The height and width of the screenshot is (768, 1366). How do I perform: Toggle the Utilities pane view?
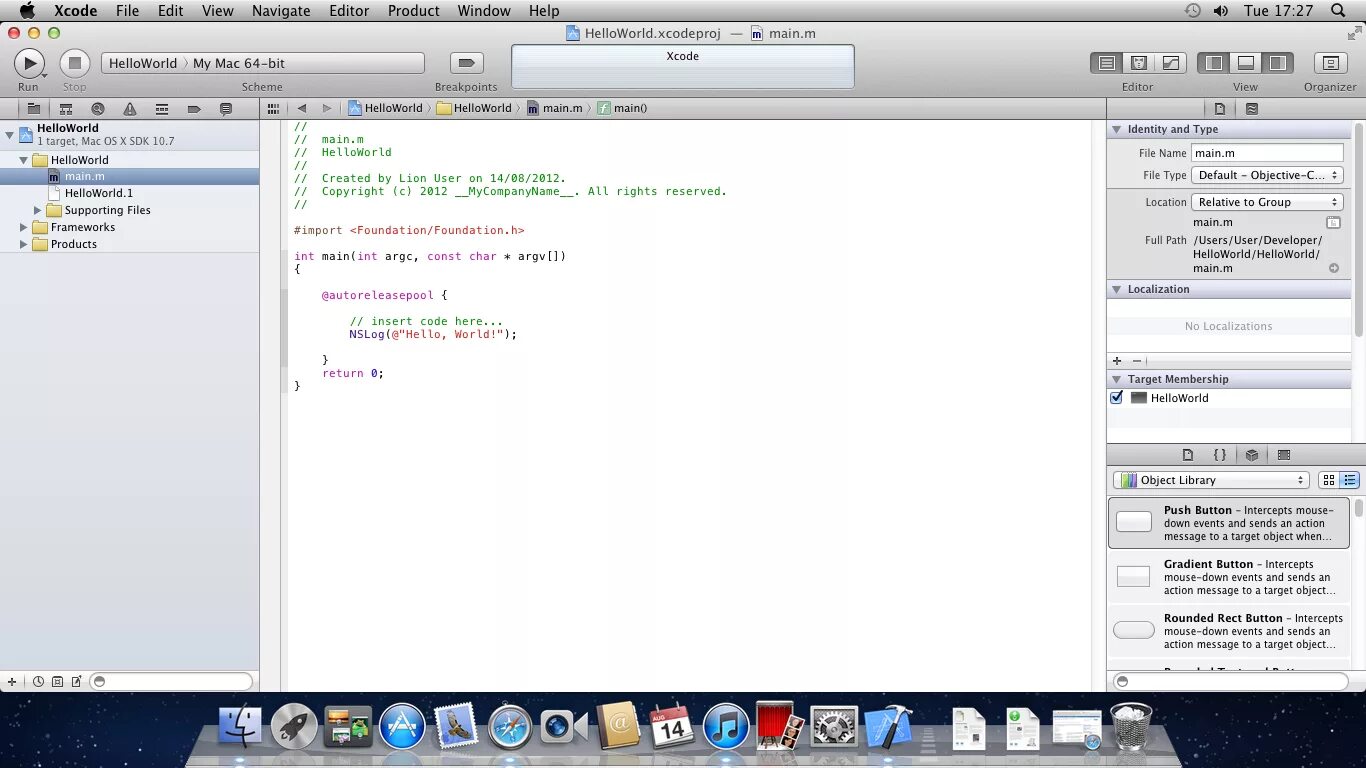point(1278,63)
